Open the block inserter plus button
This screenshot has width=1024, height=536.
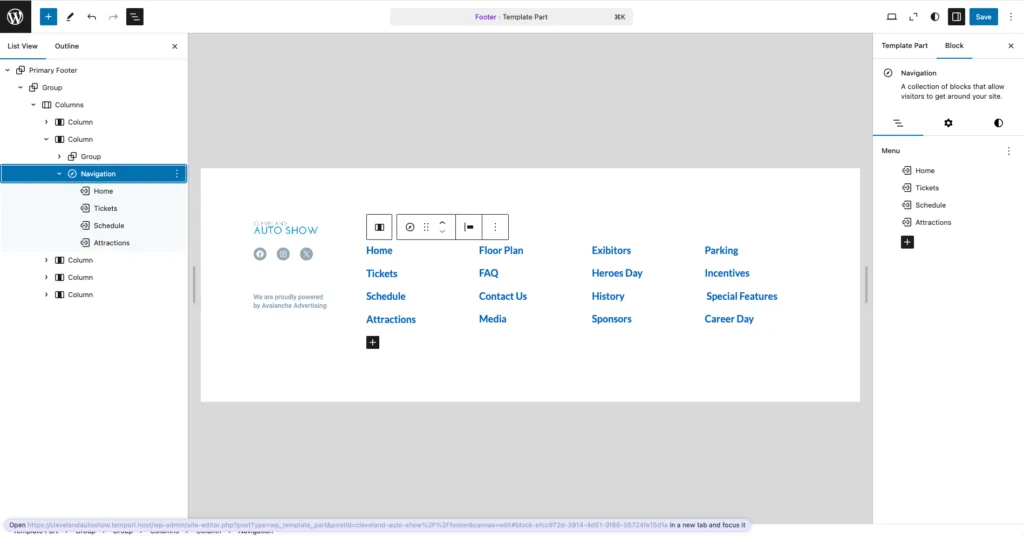click(x=48, y=17)
